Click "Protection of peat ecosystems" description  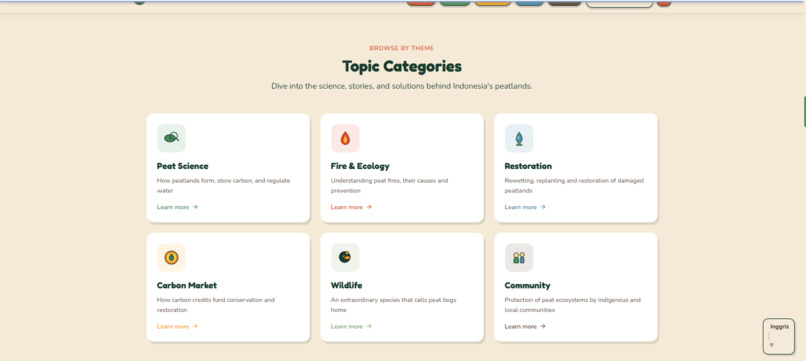coord(573,305)
